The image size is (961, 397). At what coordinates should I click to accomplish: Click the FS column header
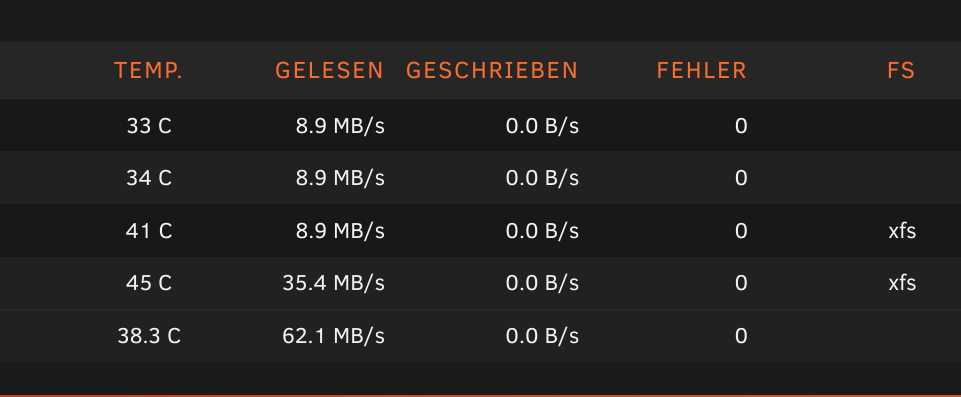click(x=901, y=71)
